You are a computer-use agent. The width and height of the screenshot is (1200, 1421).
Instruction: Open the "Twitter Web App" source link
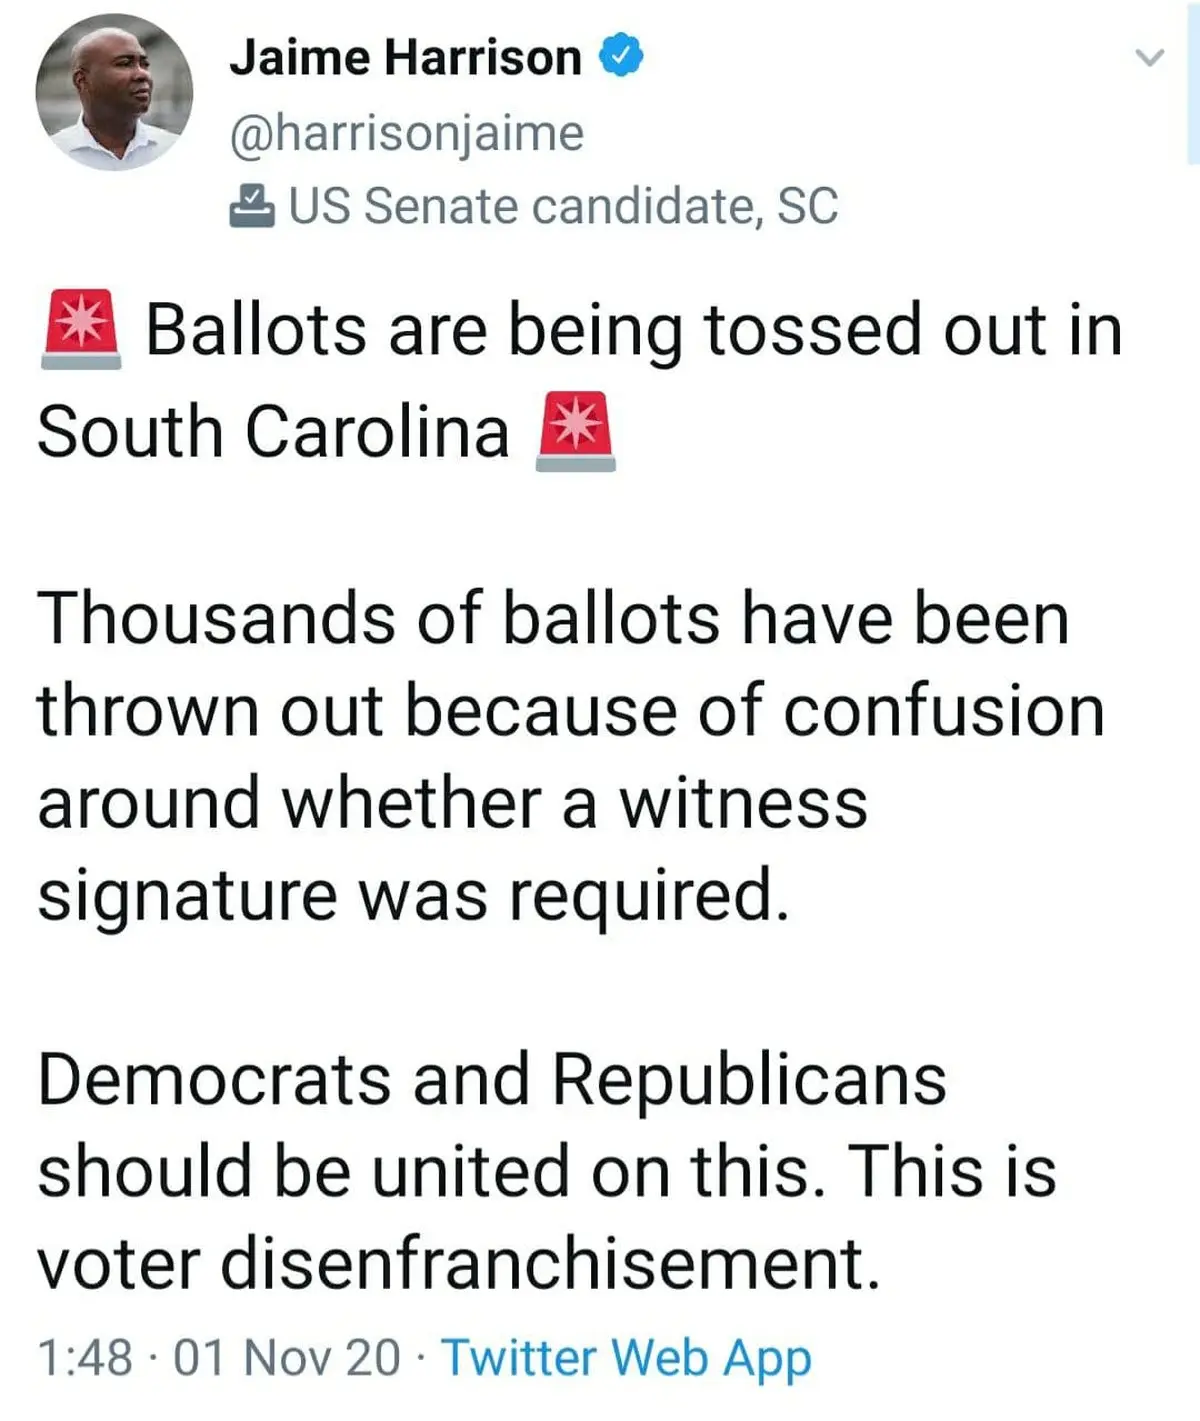click(626, 1358)
